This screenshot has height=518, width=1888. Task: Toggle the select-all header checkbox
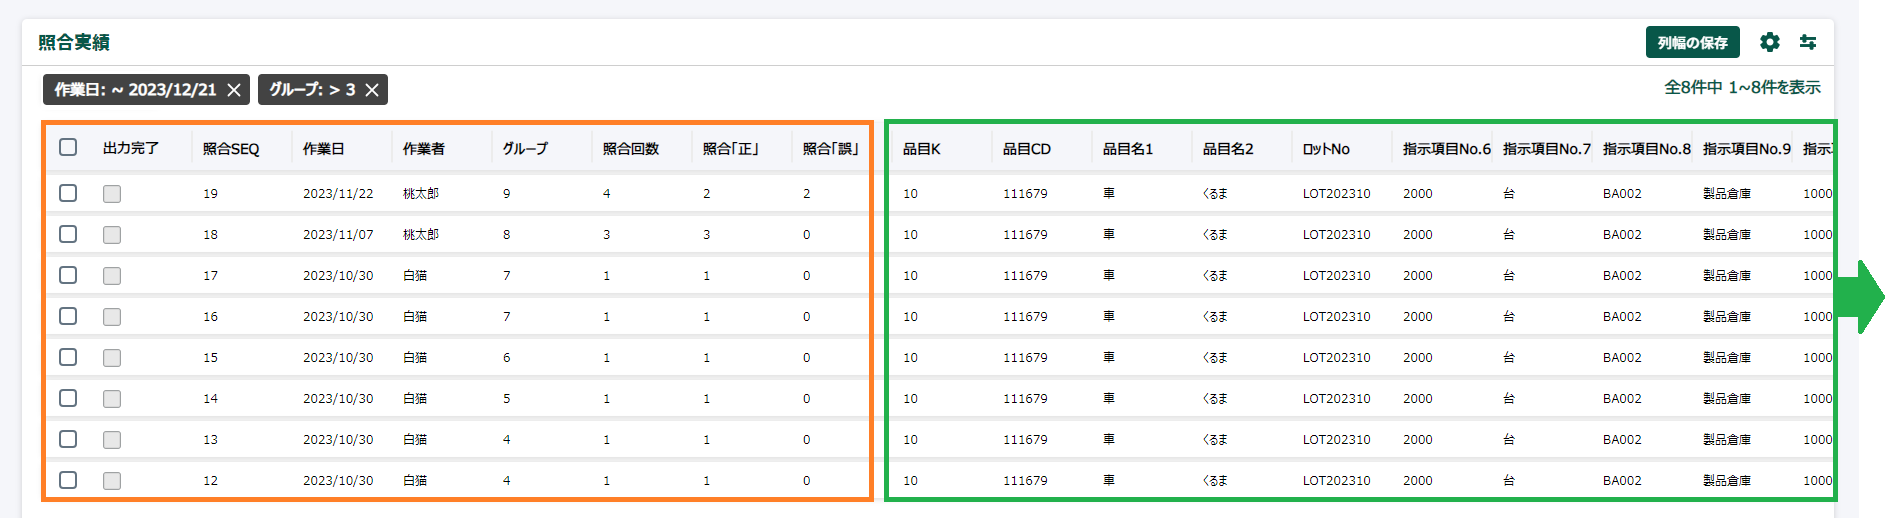tap(68, 148)
